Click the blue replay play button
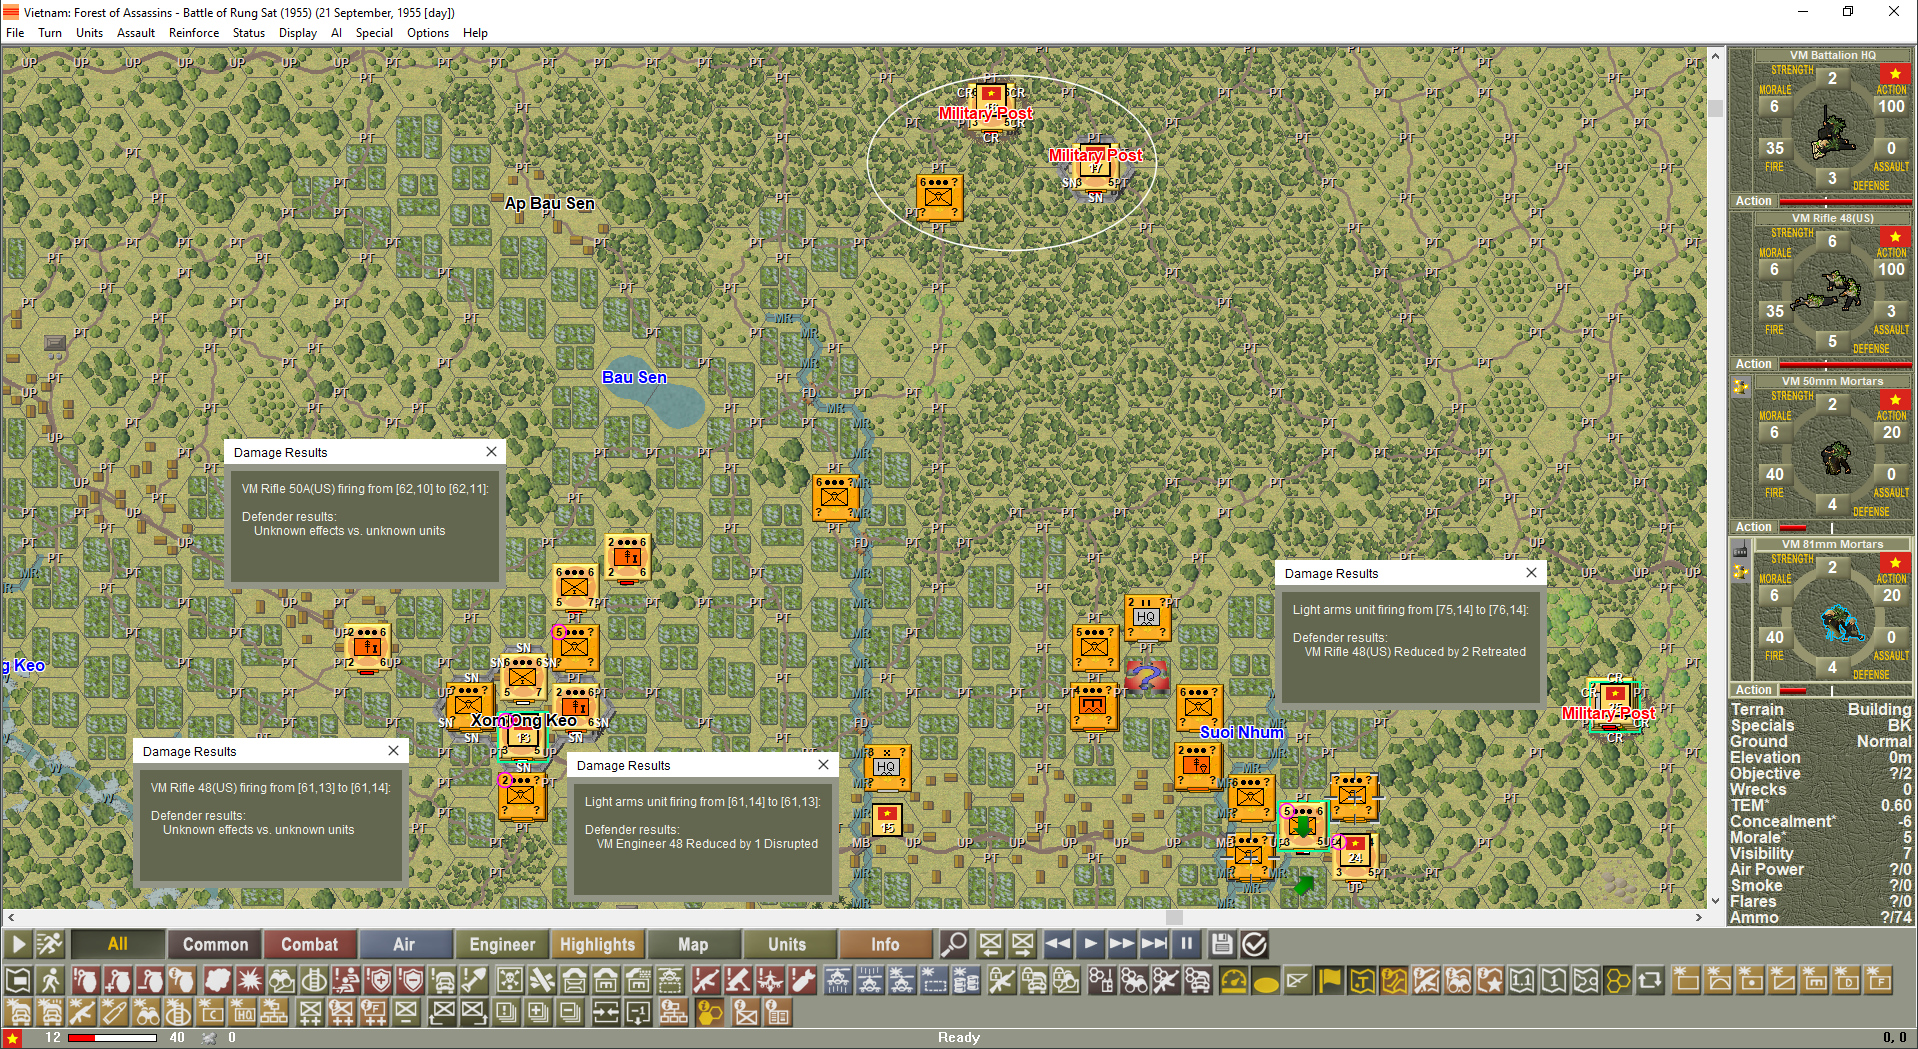 coord(1090,944)
